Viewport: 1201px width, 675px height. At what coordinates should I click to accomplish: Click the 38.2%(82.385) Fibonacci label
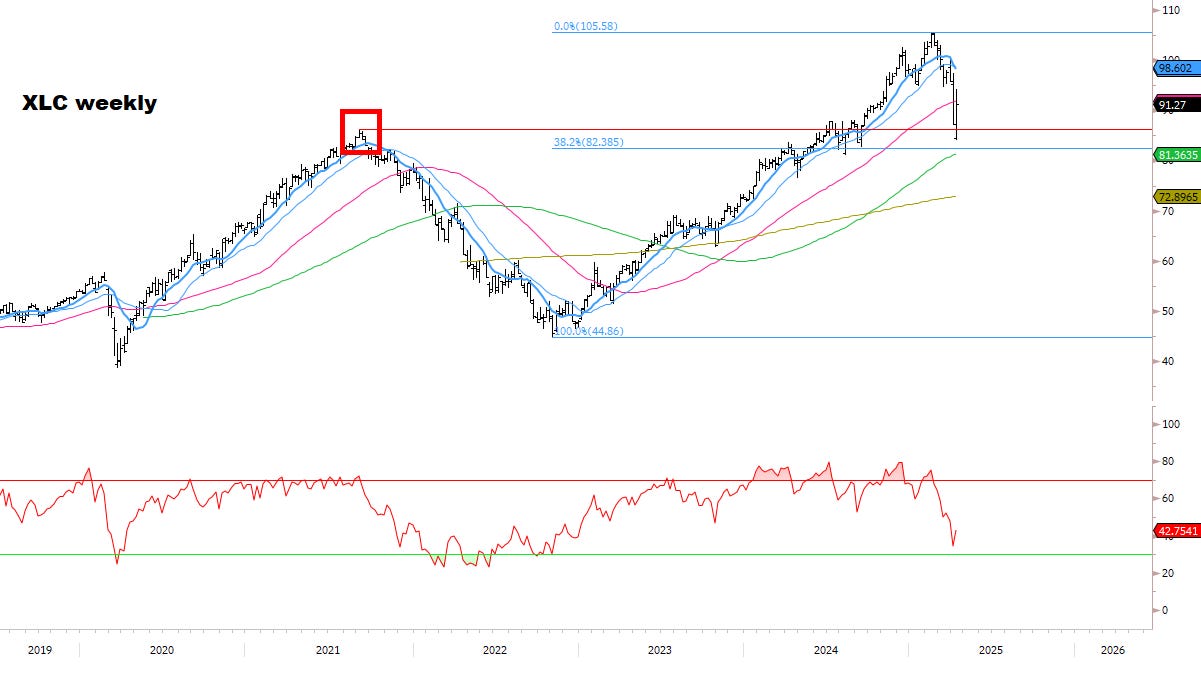pos(588,142)
